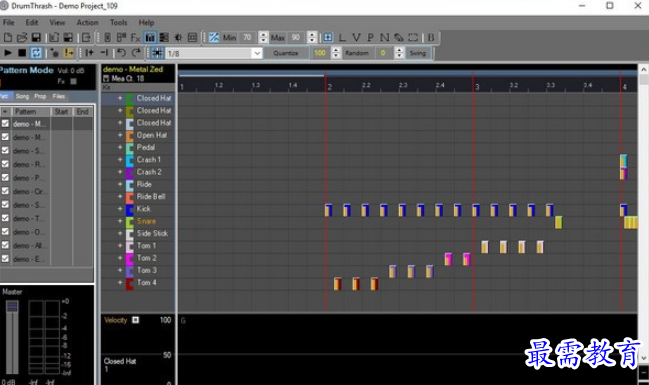This screenshot has height=385, width=649.
Task: Click the record dot toolbar icon
Action: [x=54, y=53]
